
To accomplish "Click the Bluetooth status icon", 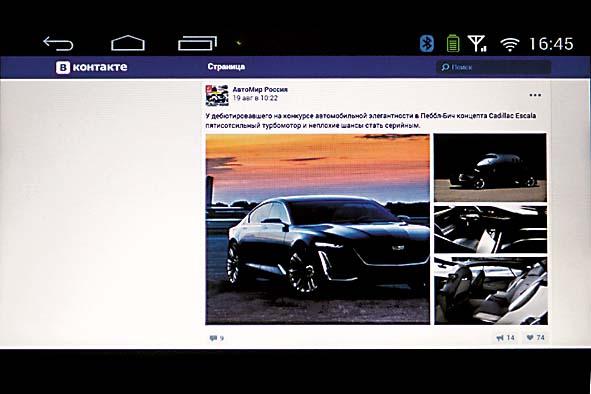I will (427, 43).
